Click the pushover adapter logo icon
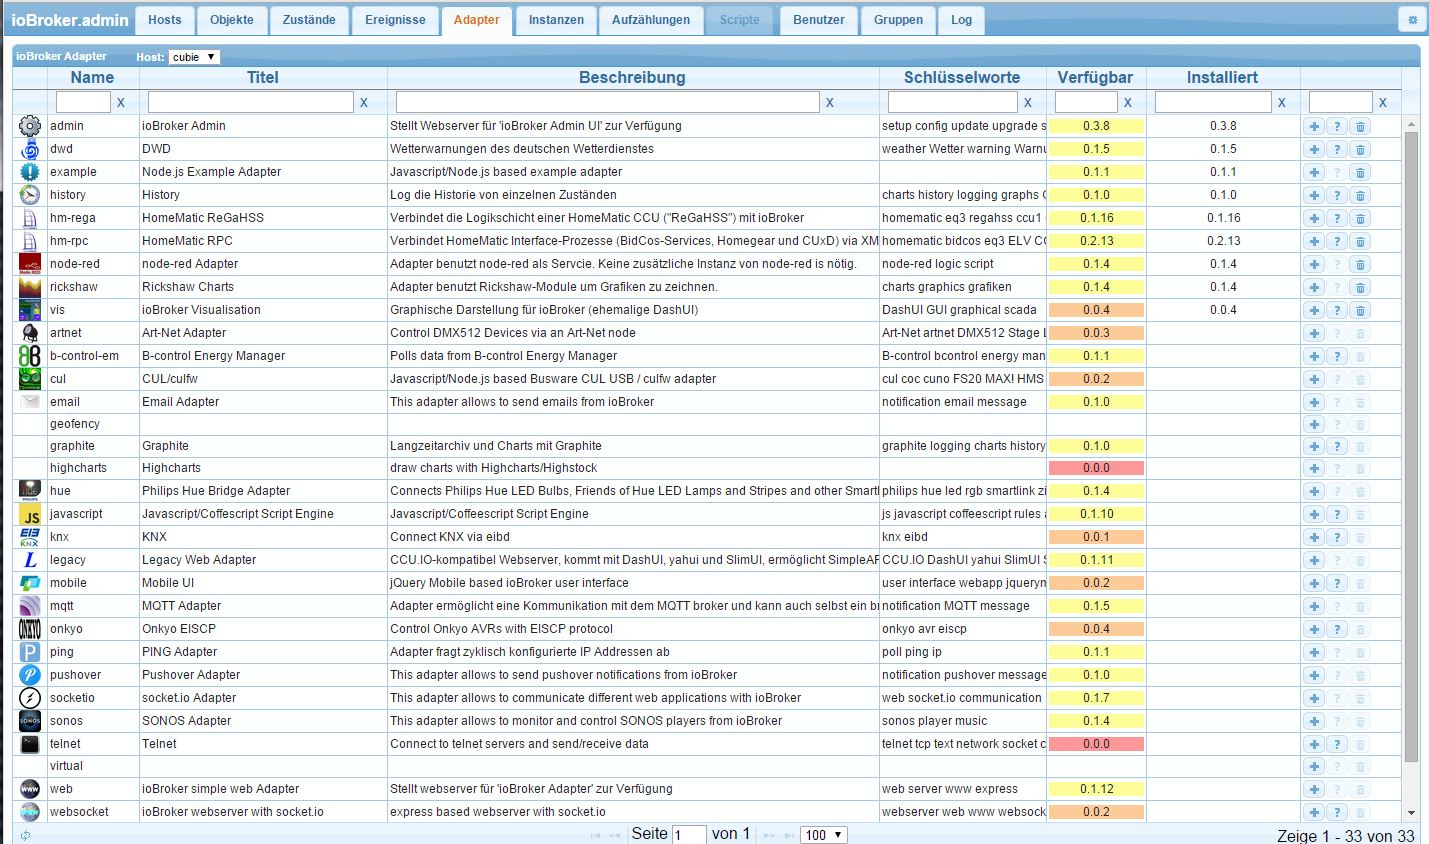Viewport: 1429px width, 844px height. [x=30, y=675]
